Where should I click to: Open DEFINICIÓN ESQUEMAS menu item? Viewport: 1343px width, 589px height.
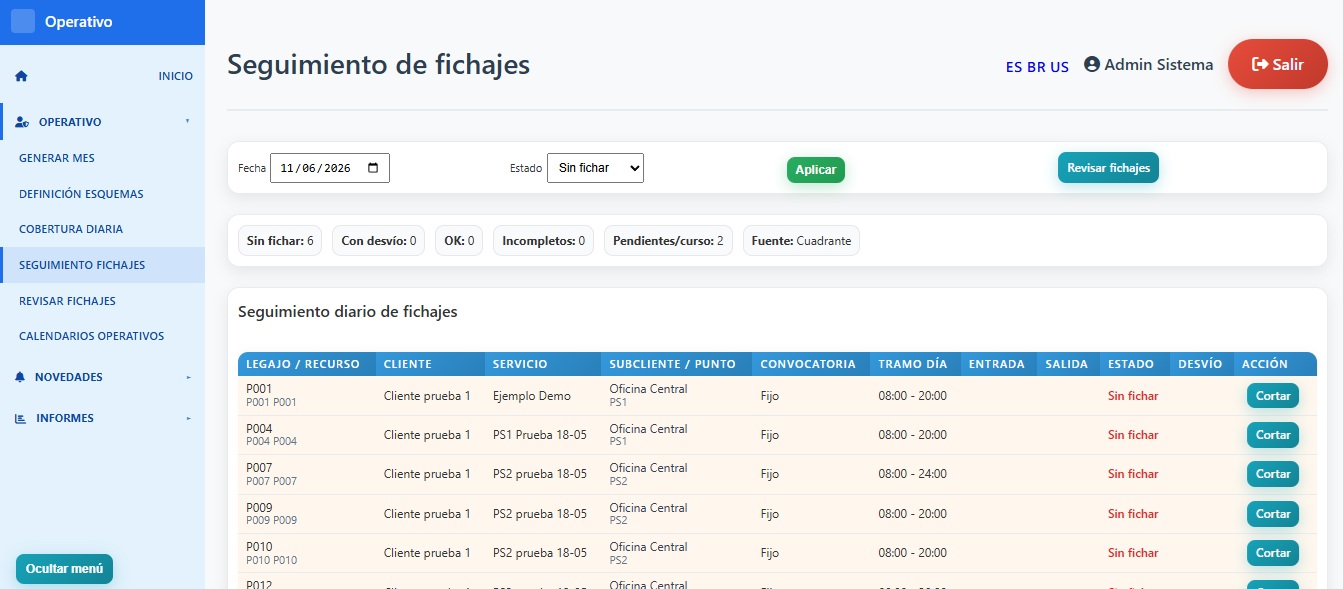tap(102, 194)
